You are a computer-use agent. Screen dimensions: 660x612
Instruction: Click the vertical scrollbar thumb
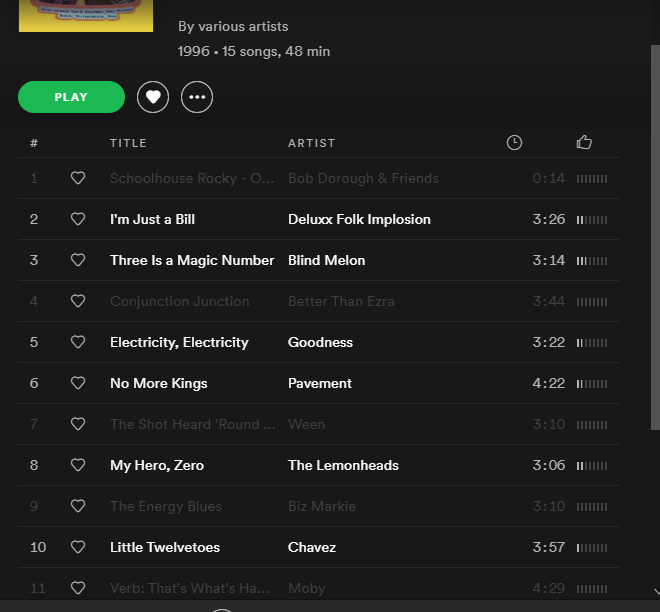[x=655, y=237]
